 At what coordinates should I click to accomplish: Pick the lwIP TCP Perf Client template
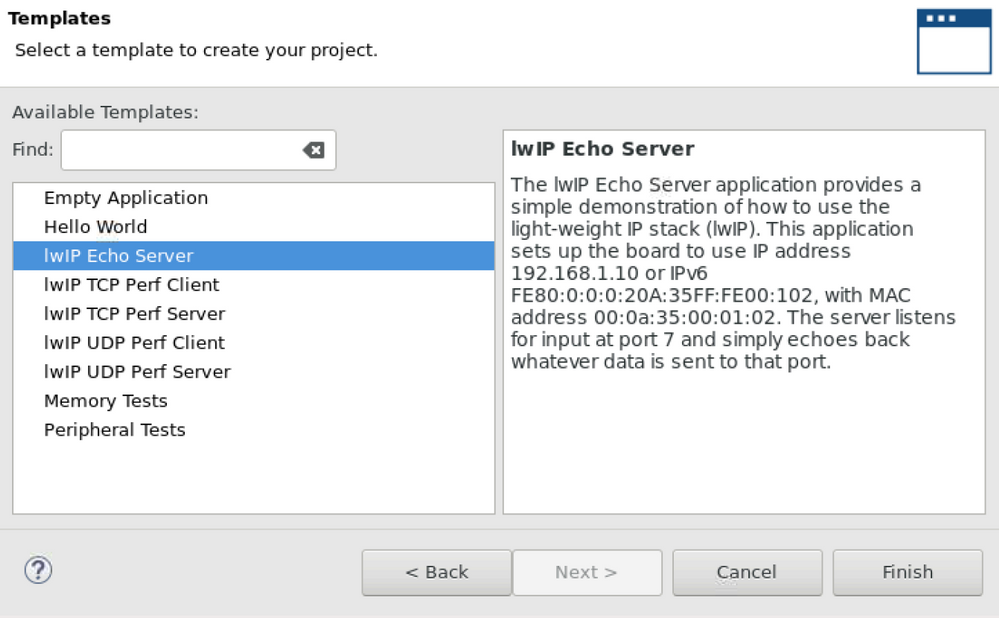(x=132, y=285)
